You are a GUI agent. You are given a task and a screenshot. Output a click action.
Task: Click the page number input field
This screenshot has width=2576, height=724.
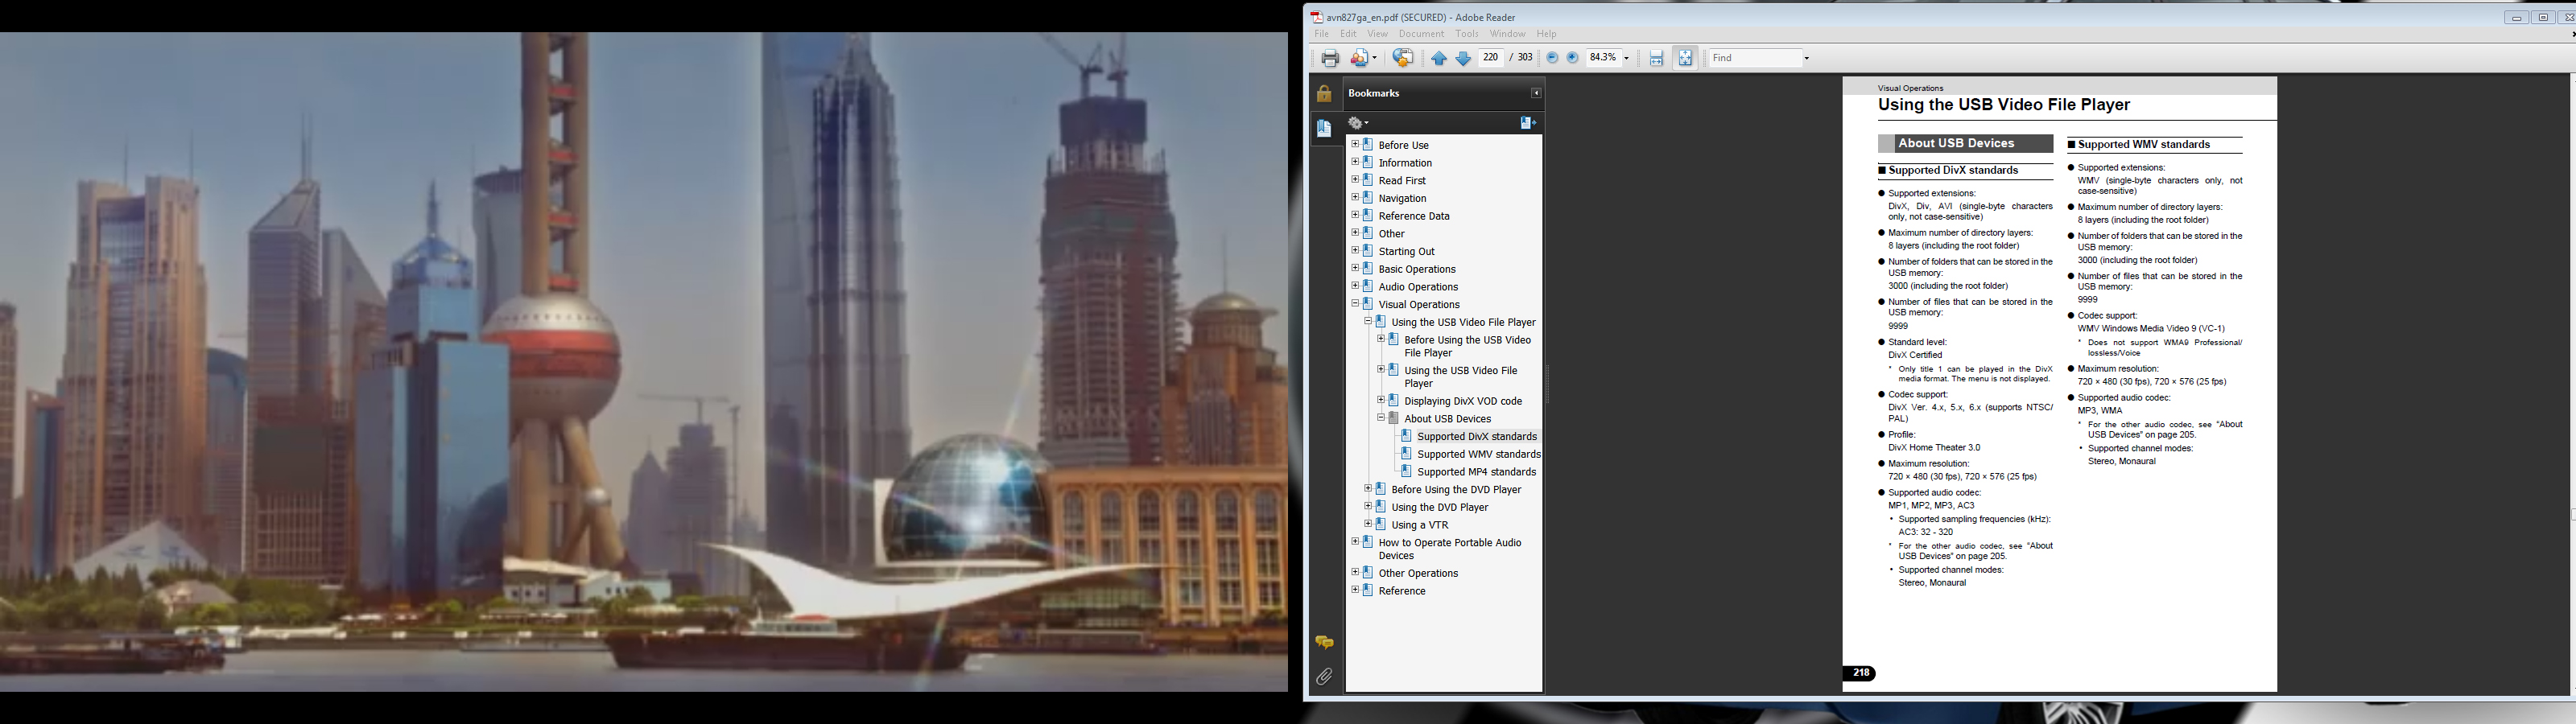click(1491, 58)
